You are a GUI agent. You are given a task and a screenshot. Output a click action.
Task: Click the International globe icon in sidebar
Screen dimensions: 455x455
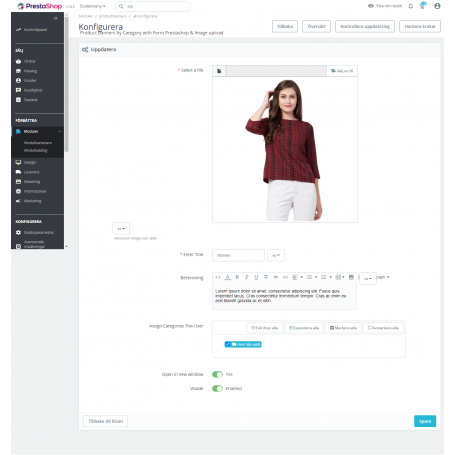[18, 191]
